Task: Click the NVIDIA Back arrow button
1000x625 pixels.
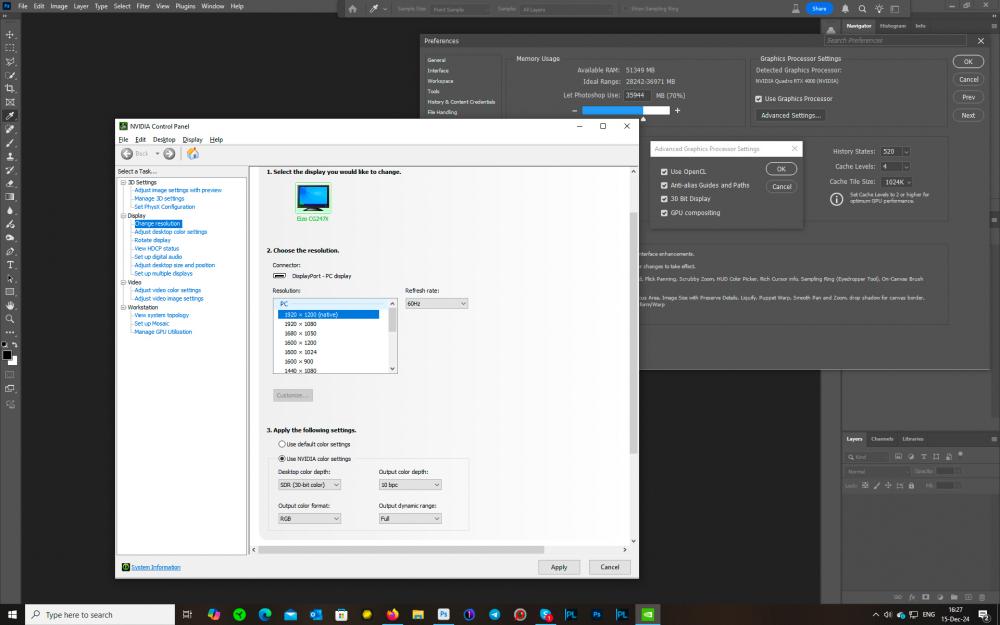Action: point(127,154)
